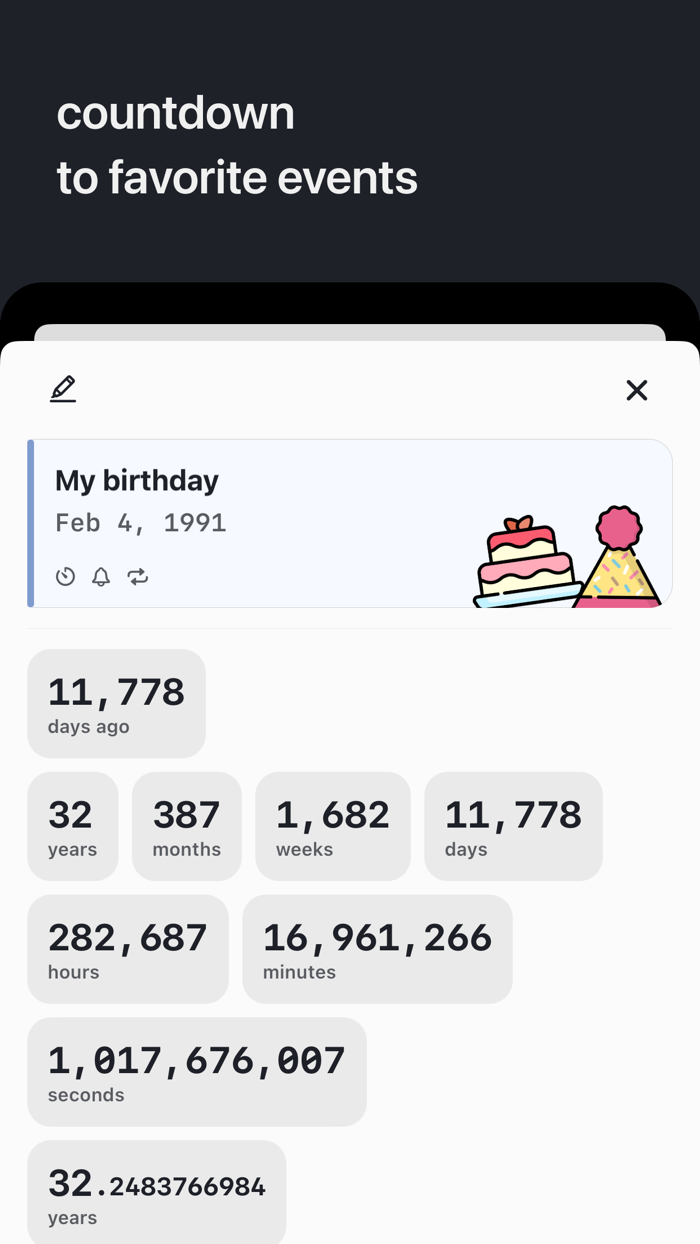Click the decimal years value 32.2483766984
Viewport: 700px width, 1244px height.
point(156,1193)
